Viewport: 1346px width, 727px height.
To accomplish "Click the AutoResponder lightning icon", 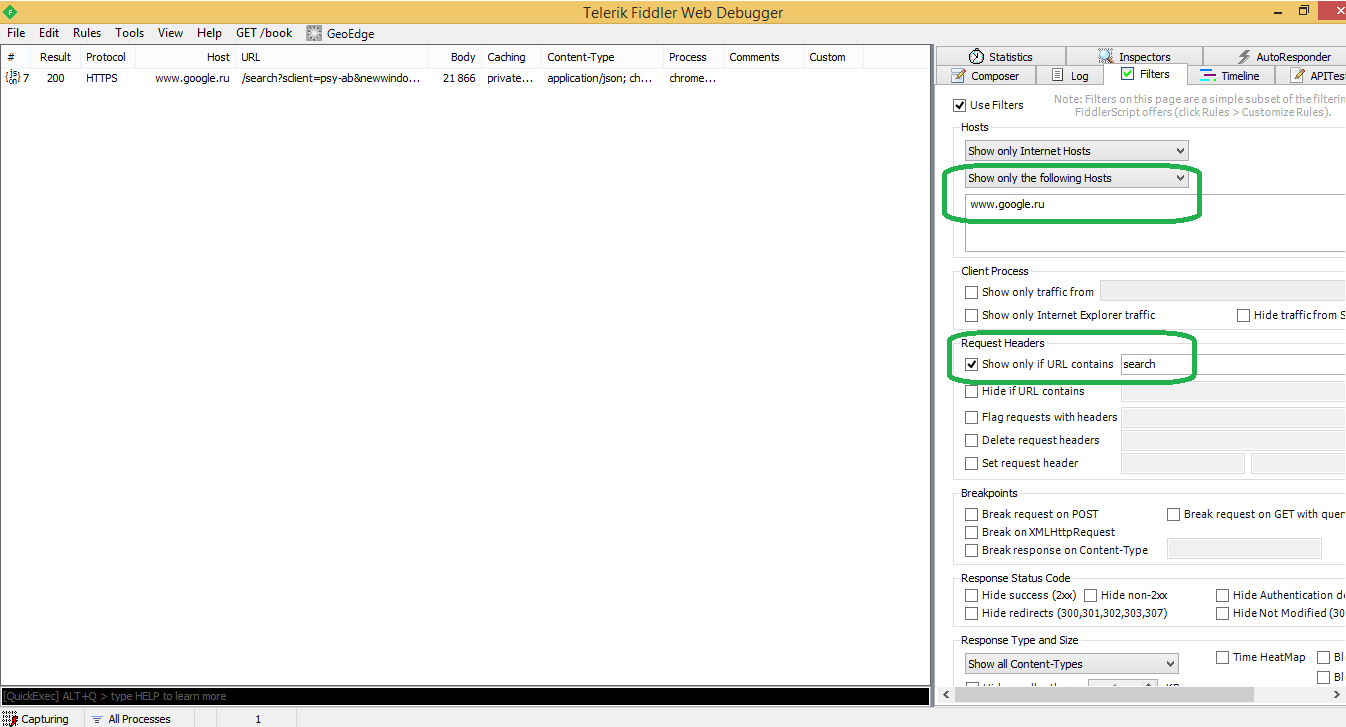I will point(1244,57).
